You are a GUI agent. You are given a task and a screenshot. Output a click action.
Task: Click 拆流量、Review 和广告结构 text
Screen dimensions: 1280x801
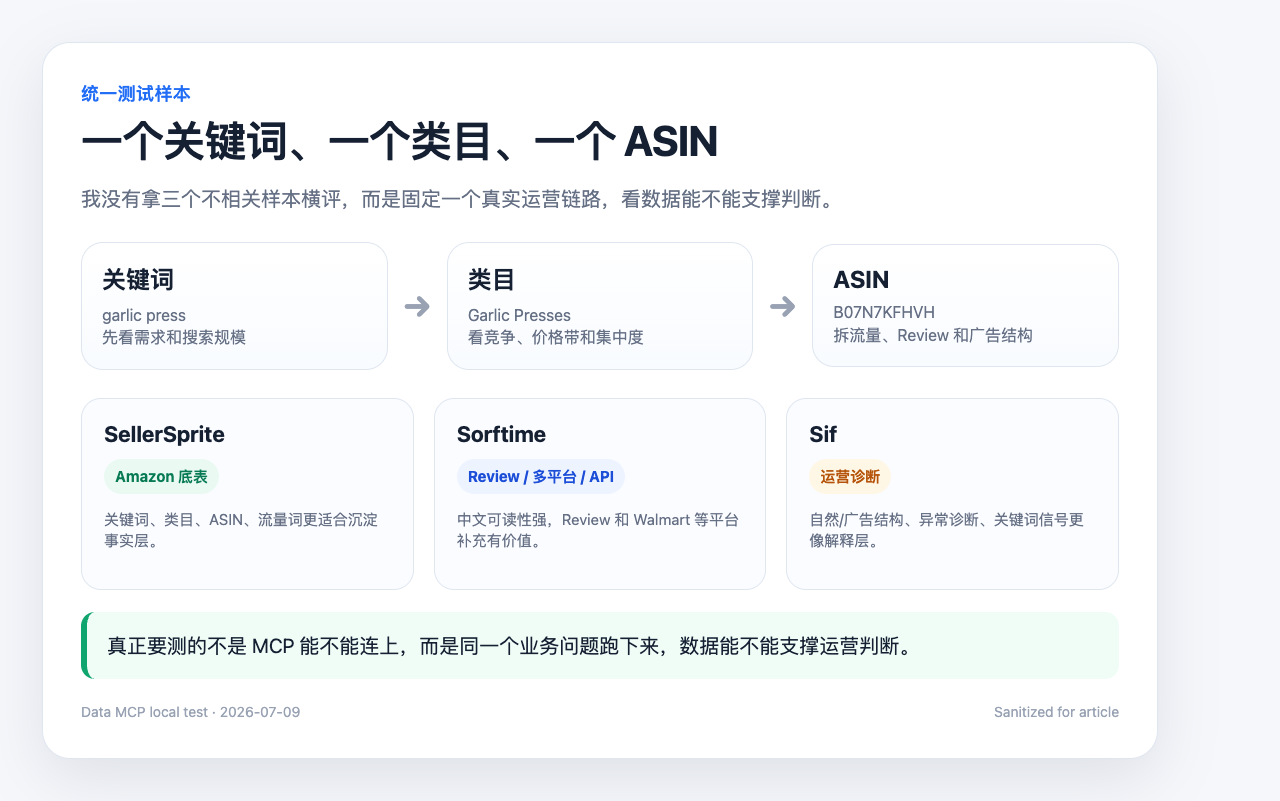tap(933, 335)
